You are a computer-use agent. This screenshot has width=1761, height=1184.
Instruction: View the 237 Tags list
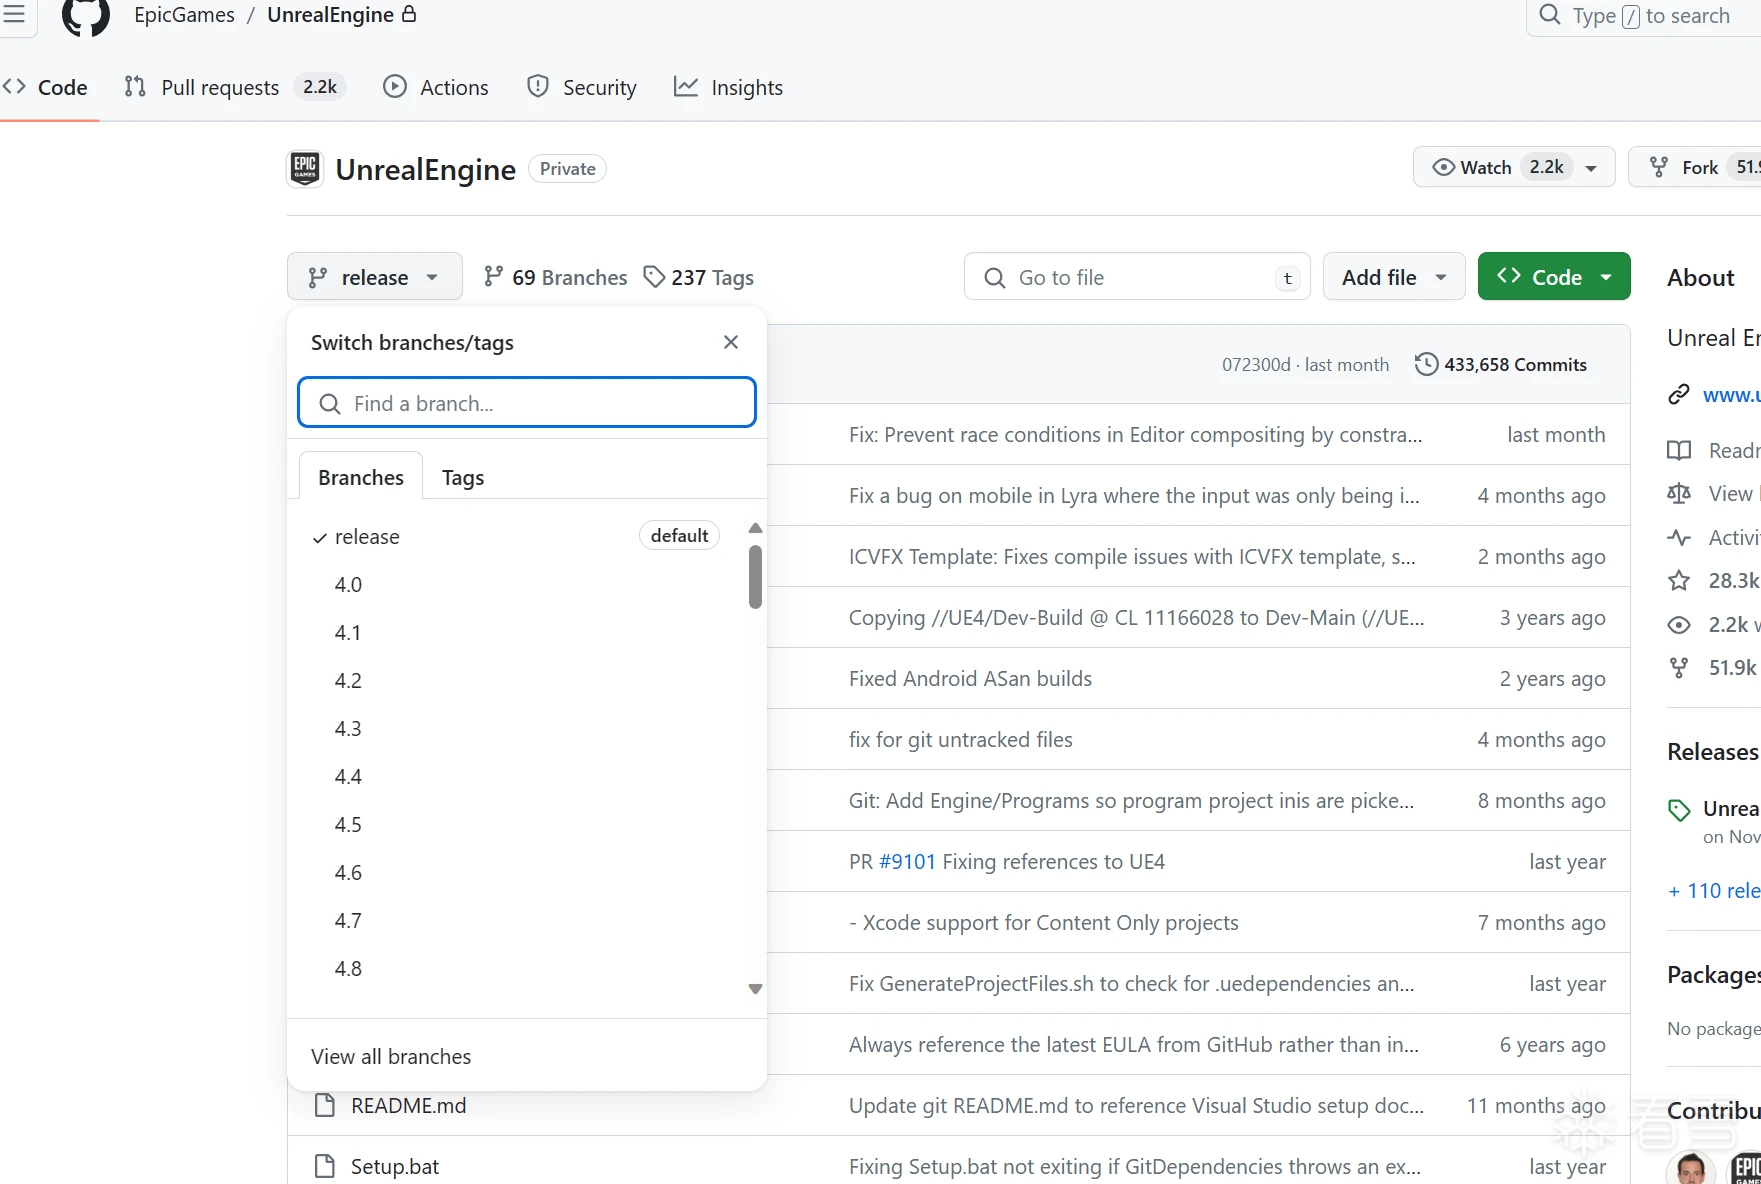tap(698, 277)
